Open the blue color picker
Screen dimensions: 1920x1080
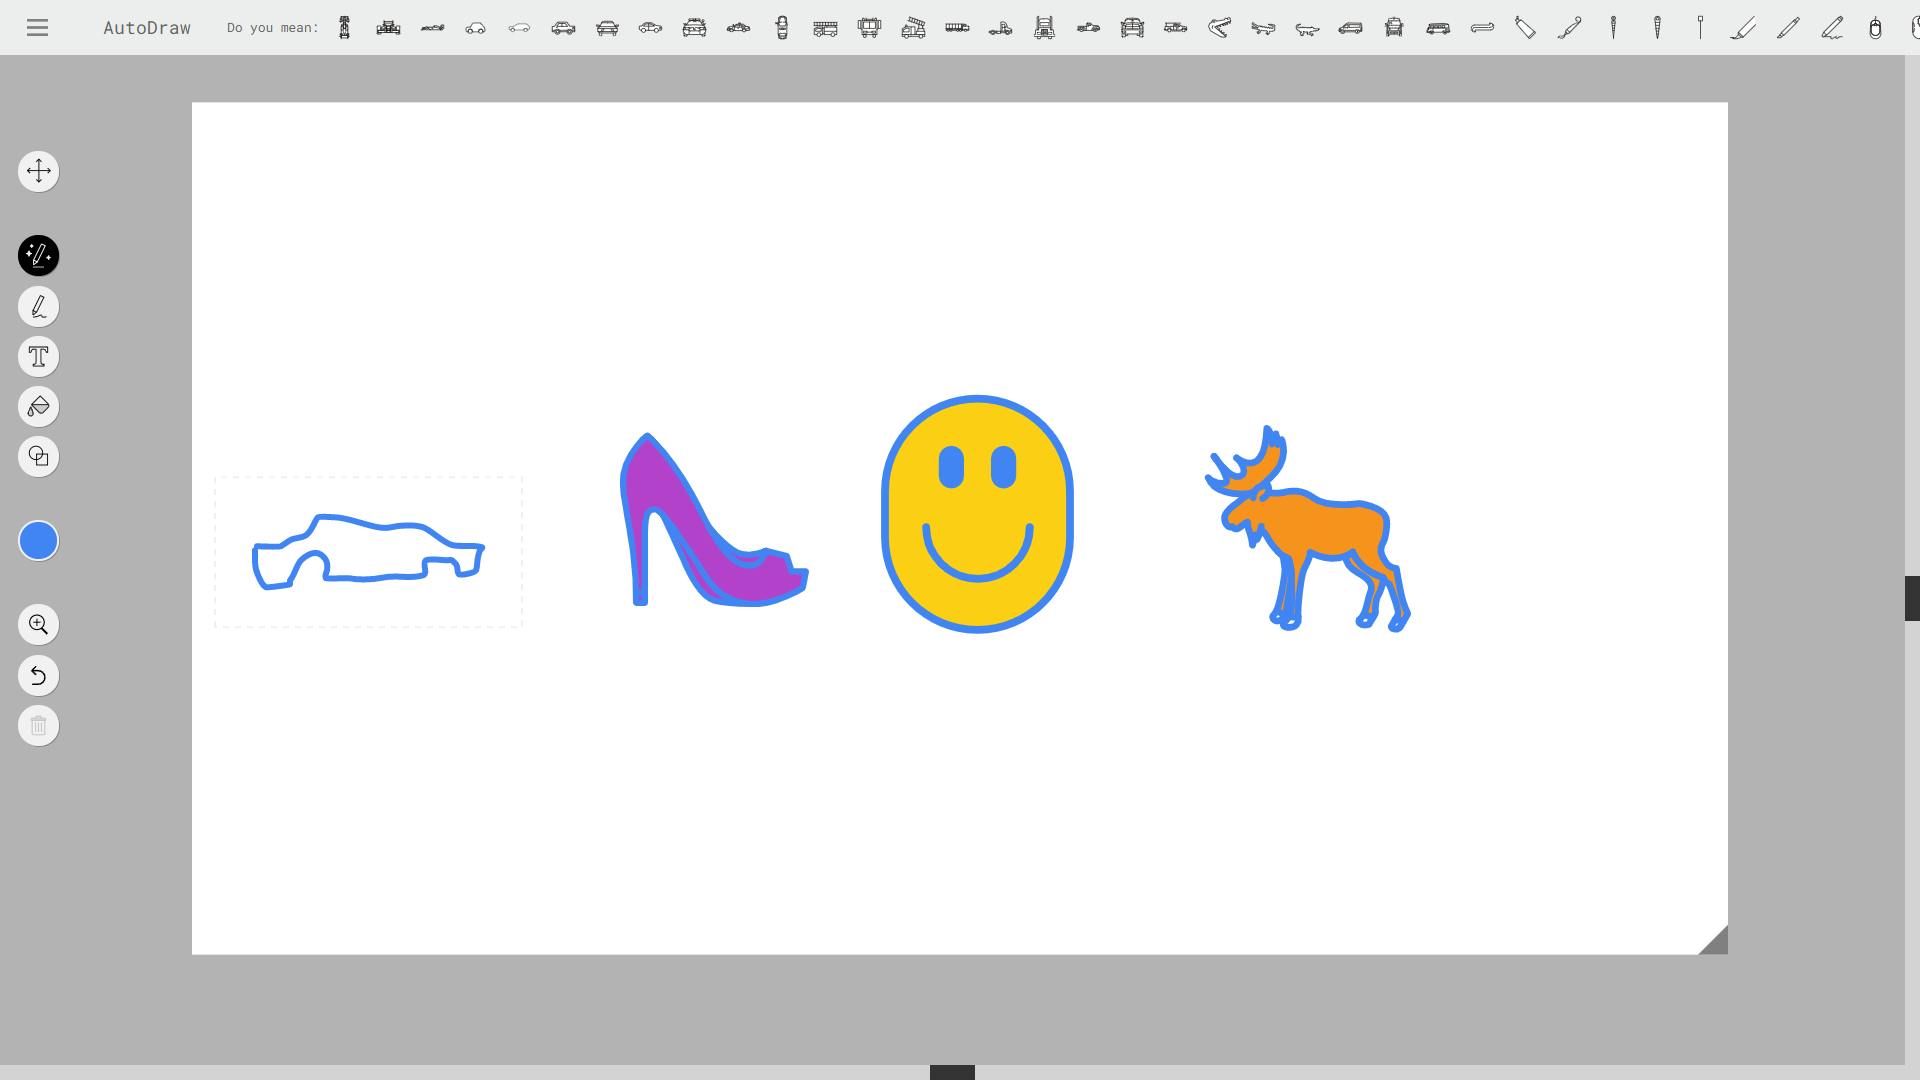pos(38,541)
